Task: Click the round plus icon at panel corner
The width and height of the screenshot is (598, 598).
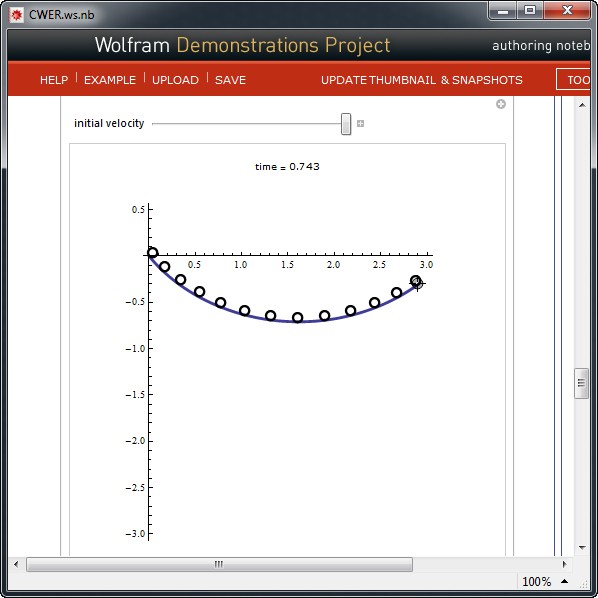Action: coord(501,104)
